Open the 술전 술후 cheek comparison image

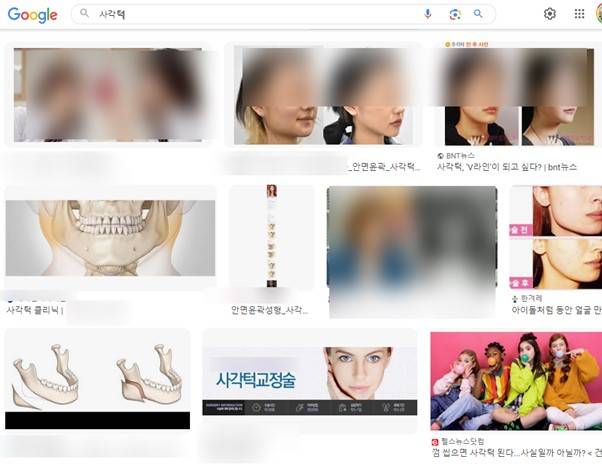click(556, 237)
